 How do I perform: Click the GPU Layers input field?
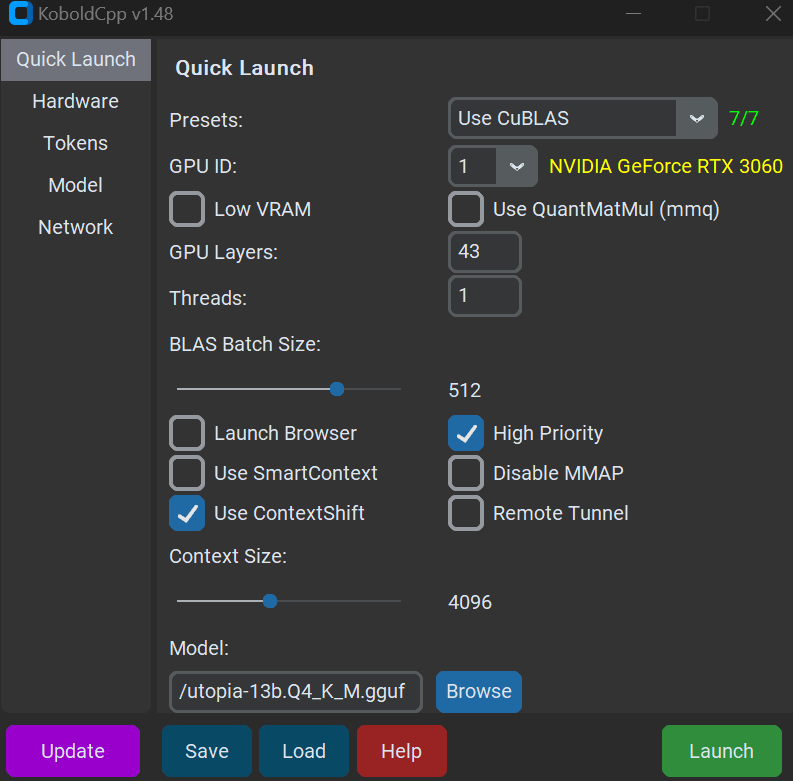point(484,251)
